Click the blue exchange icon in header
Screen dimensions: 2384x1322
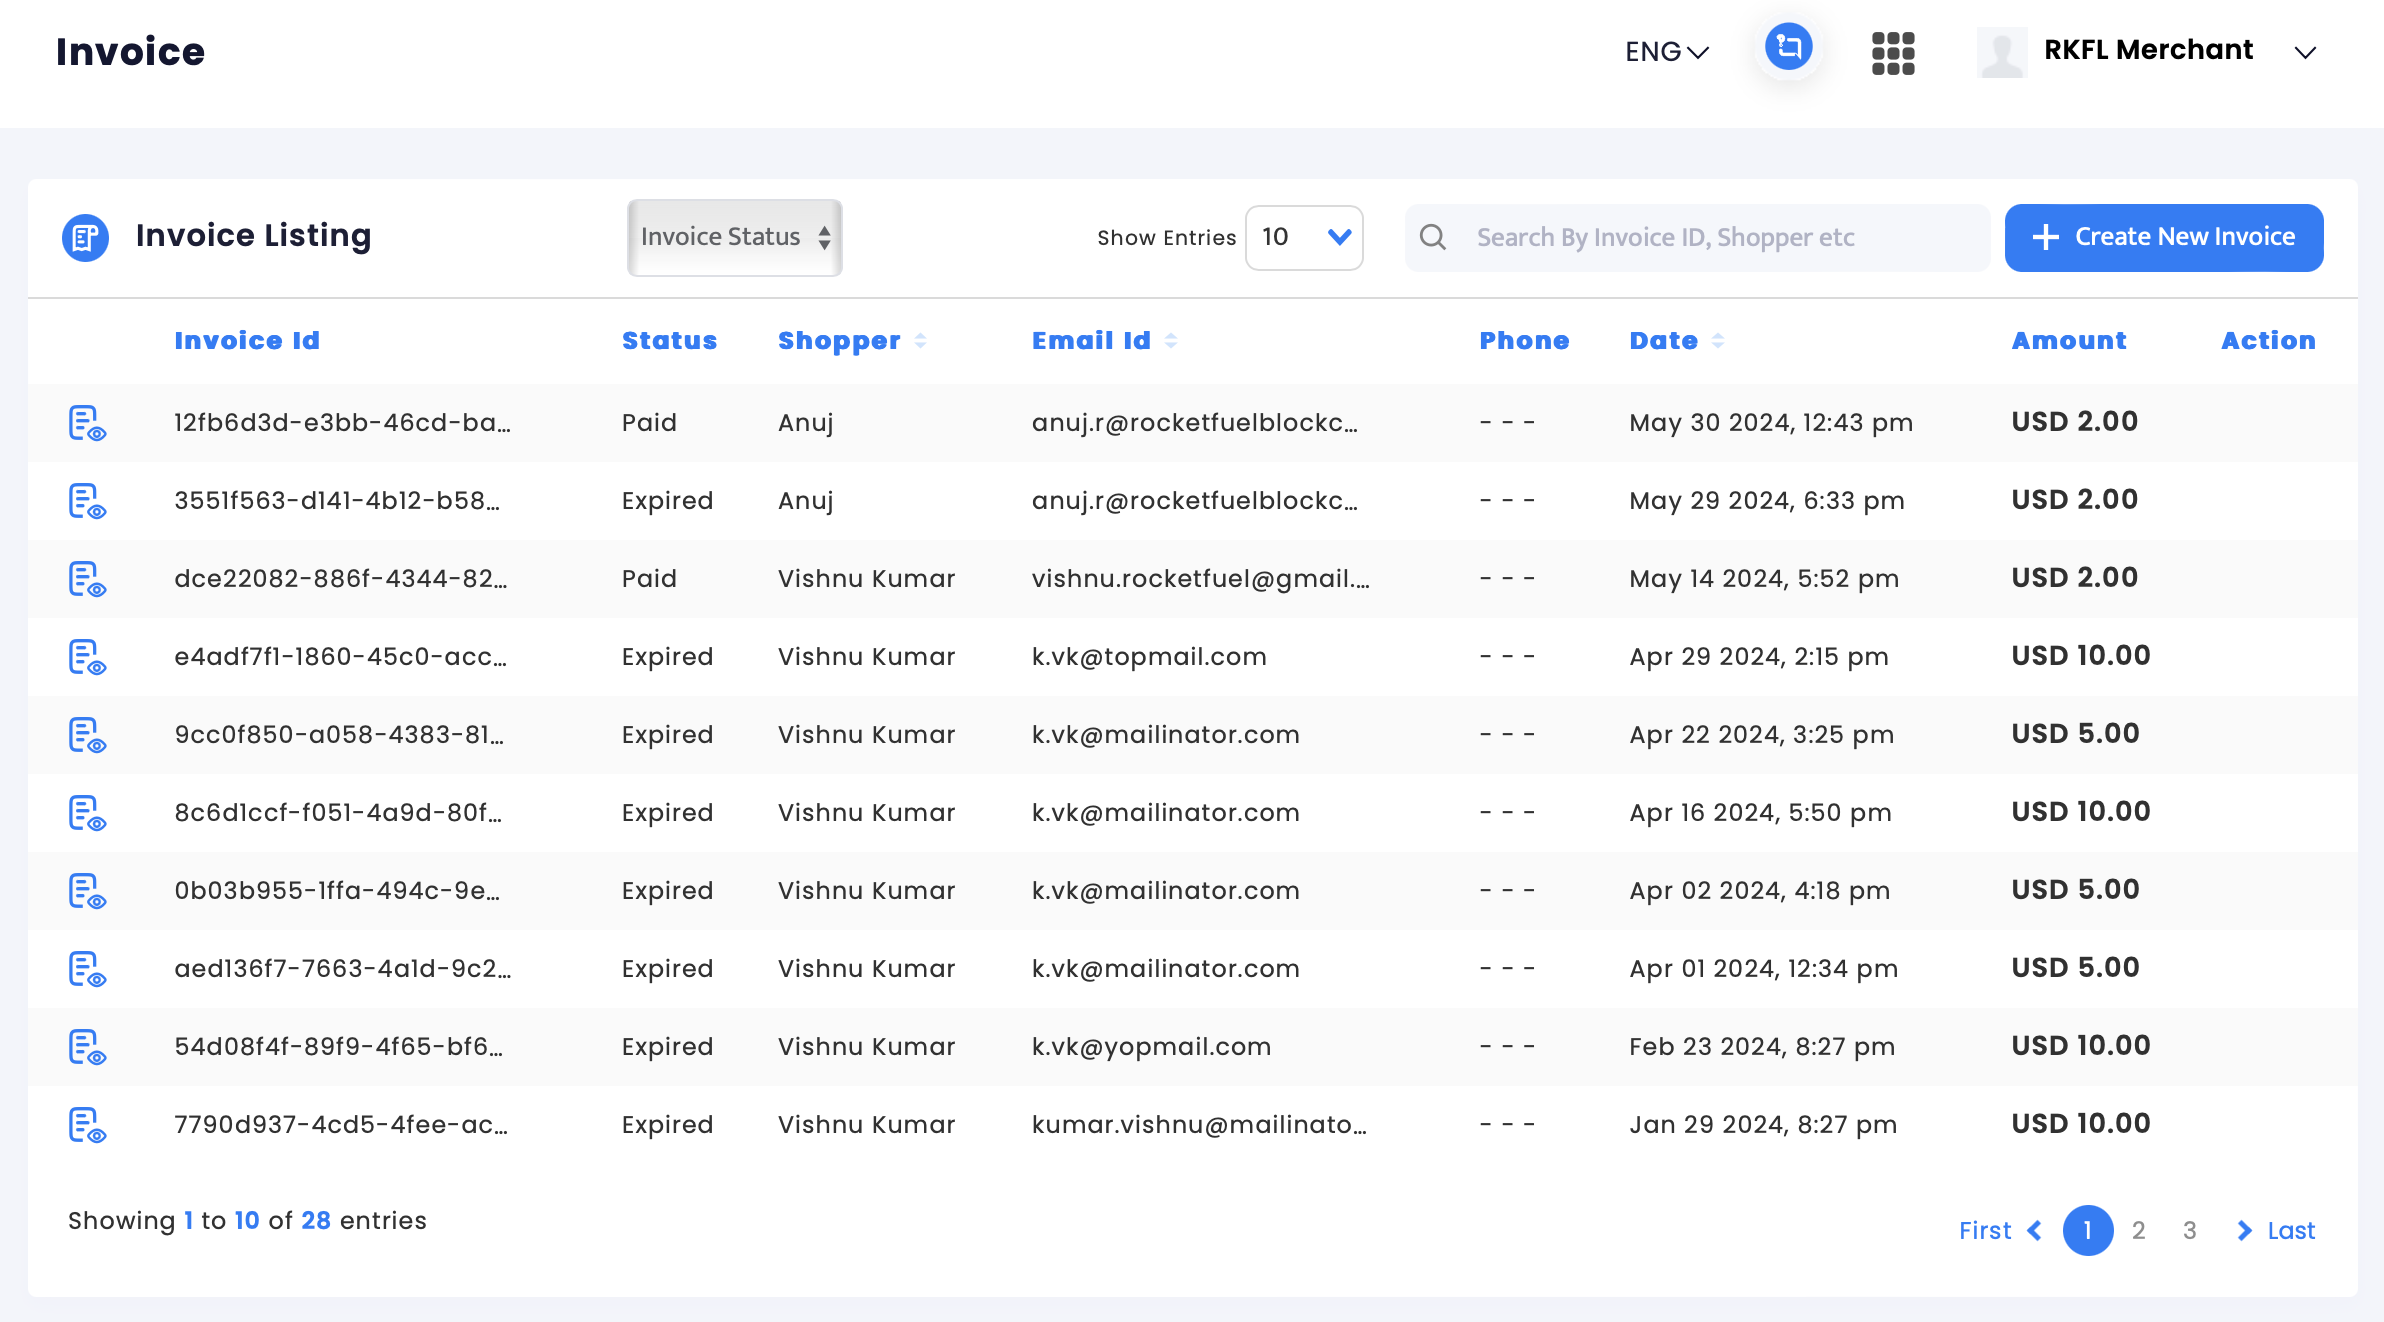pyautogui.click(x=1788, y=48)
